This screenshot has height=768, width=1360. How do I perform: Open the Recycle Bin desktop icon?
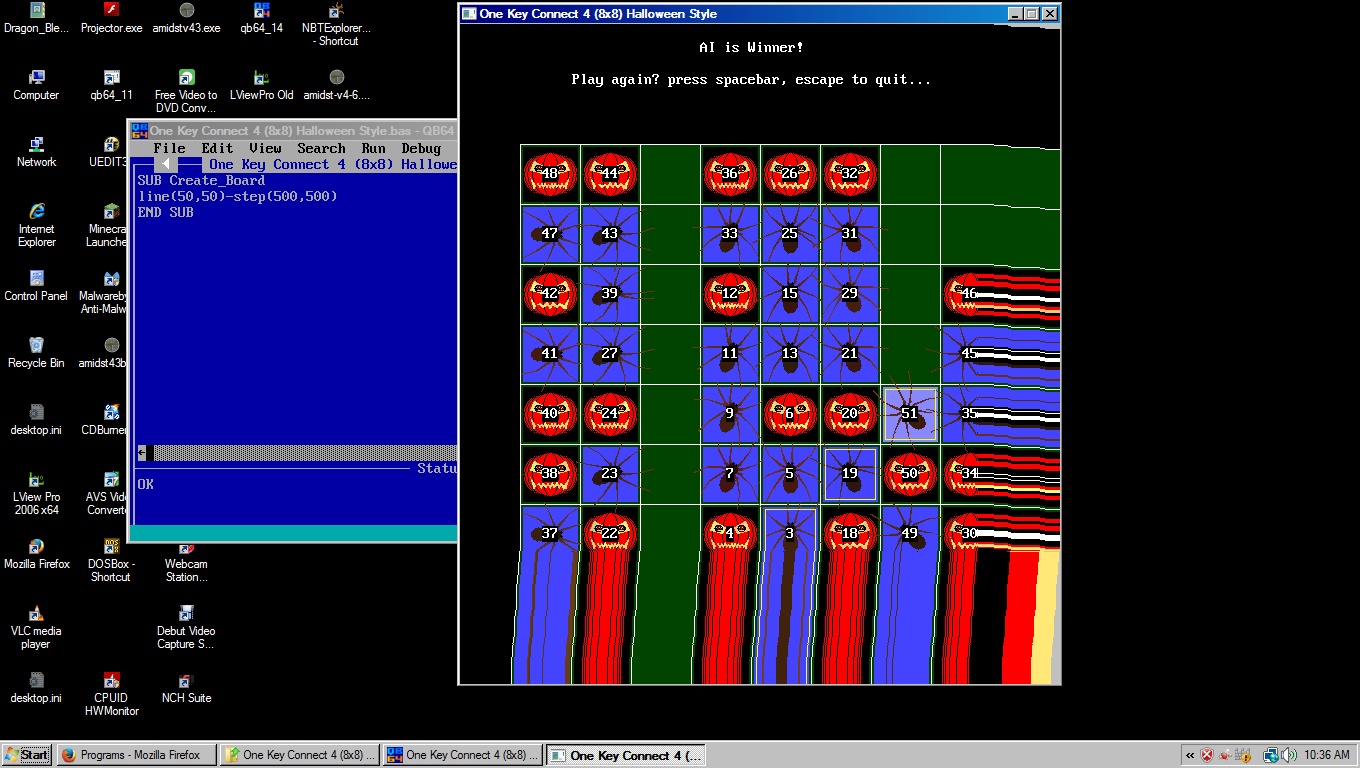[36, 346]
